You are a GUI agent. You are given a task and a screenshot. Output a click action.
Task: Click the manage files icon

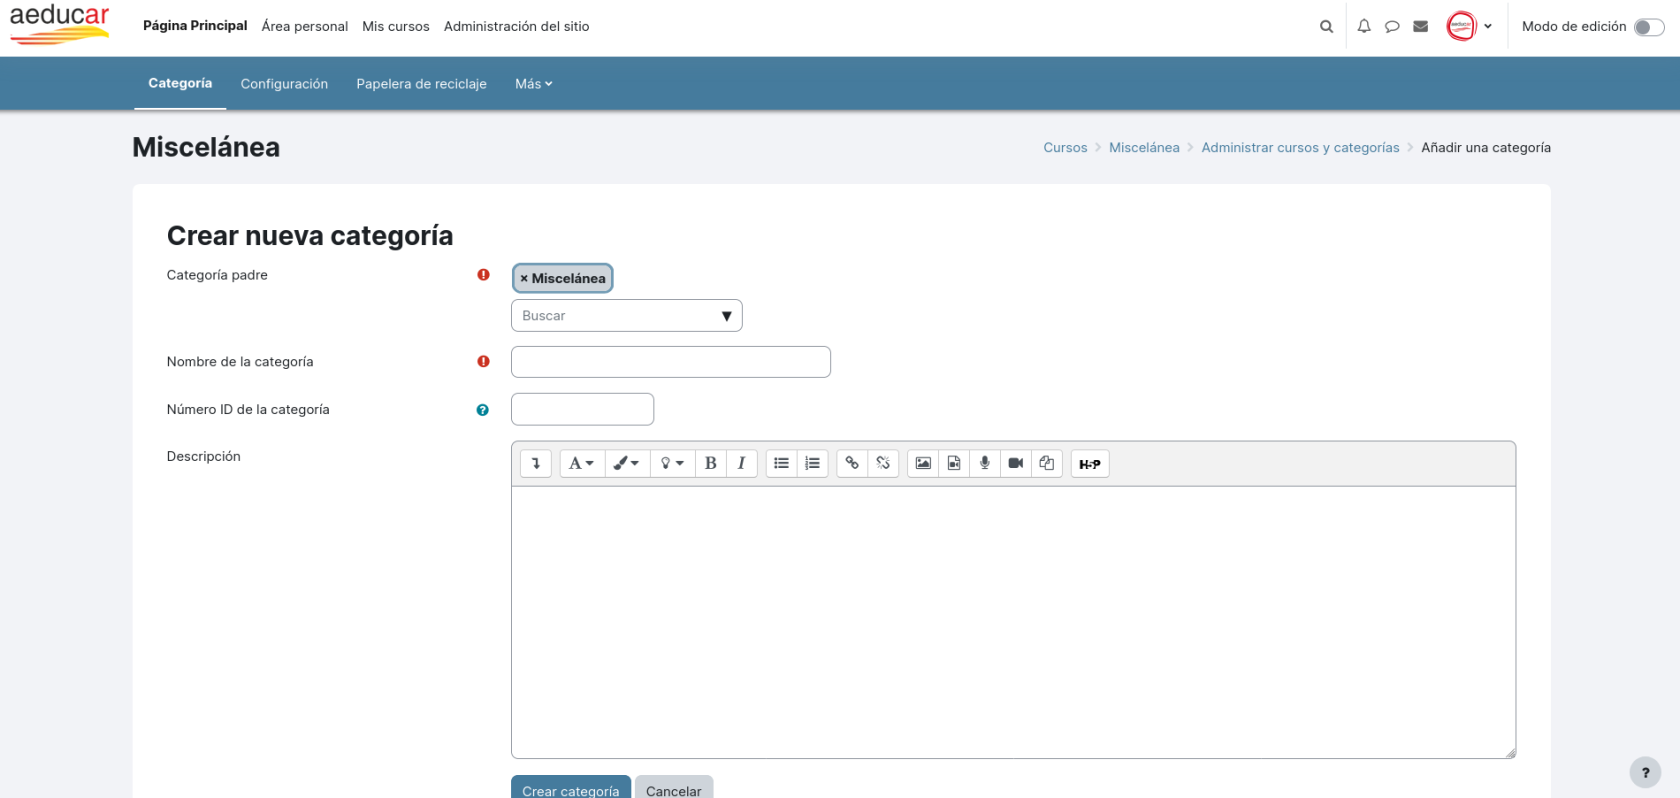[x=1047, y=463]
